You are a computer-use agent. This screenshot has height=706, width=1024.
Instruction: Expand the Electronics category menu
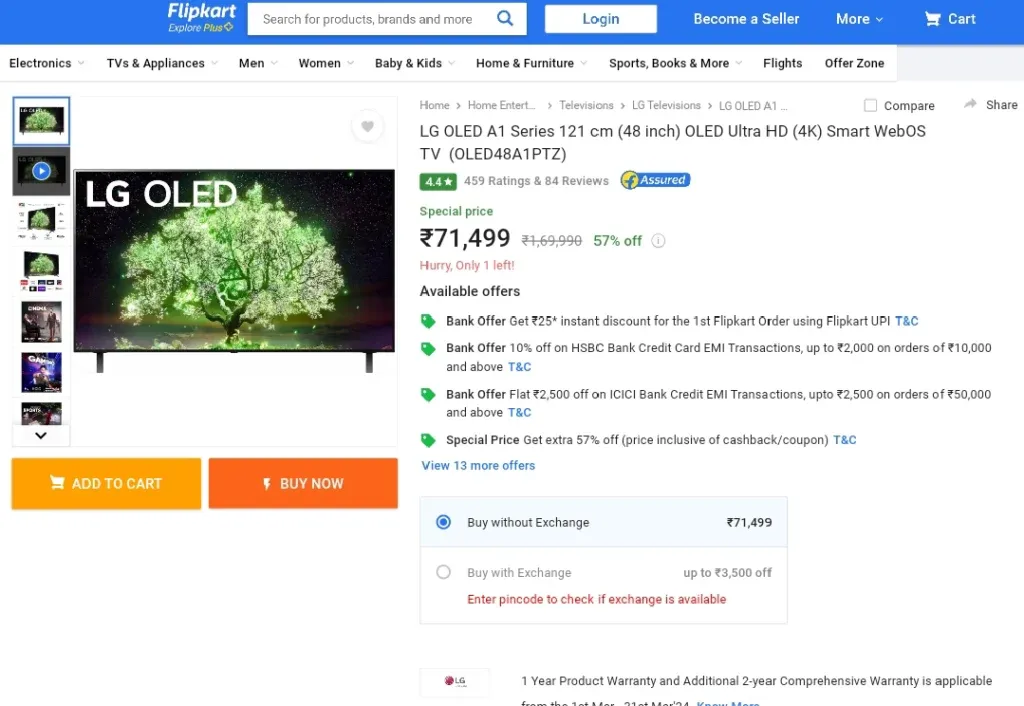(46, 63)
